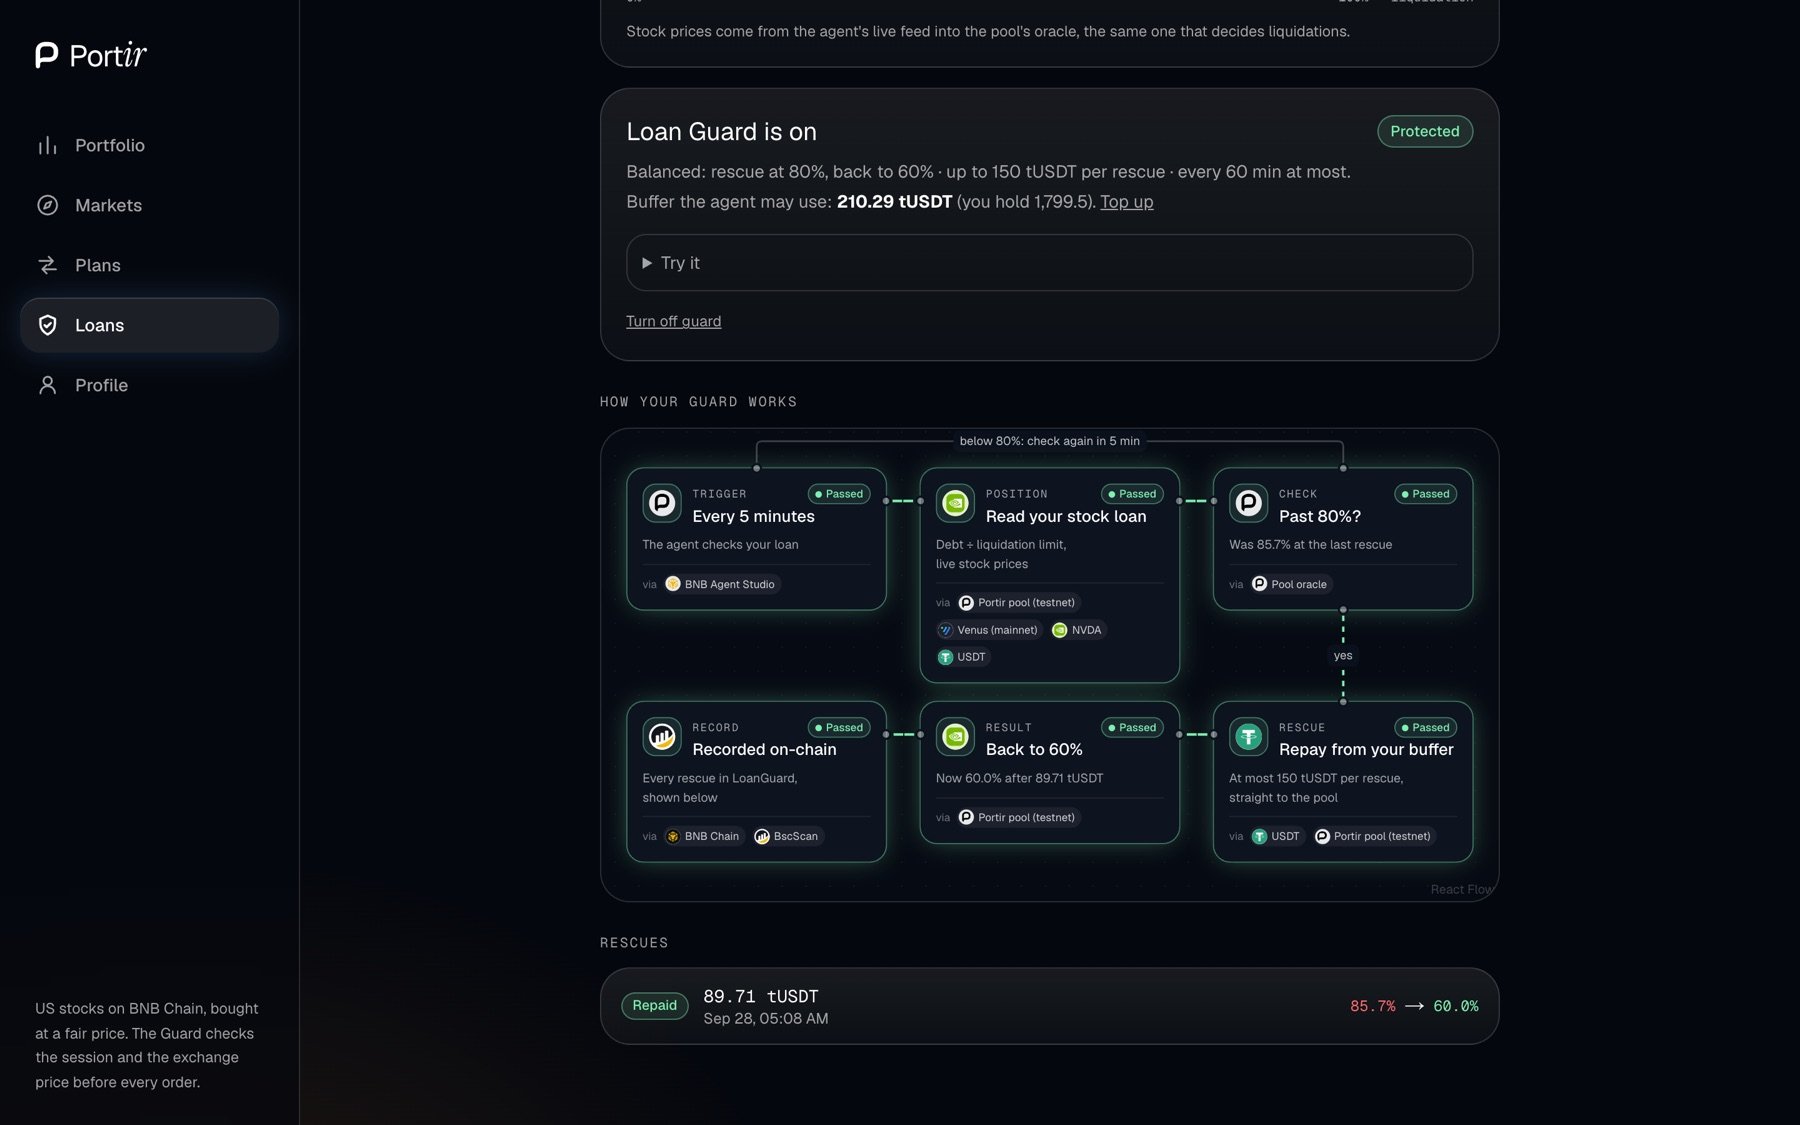This screenshot has width=1800, height=1125.
Task: Click the '89.71 tUSDT' rescue amount
Action: [x=760, y=997]
